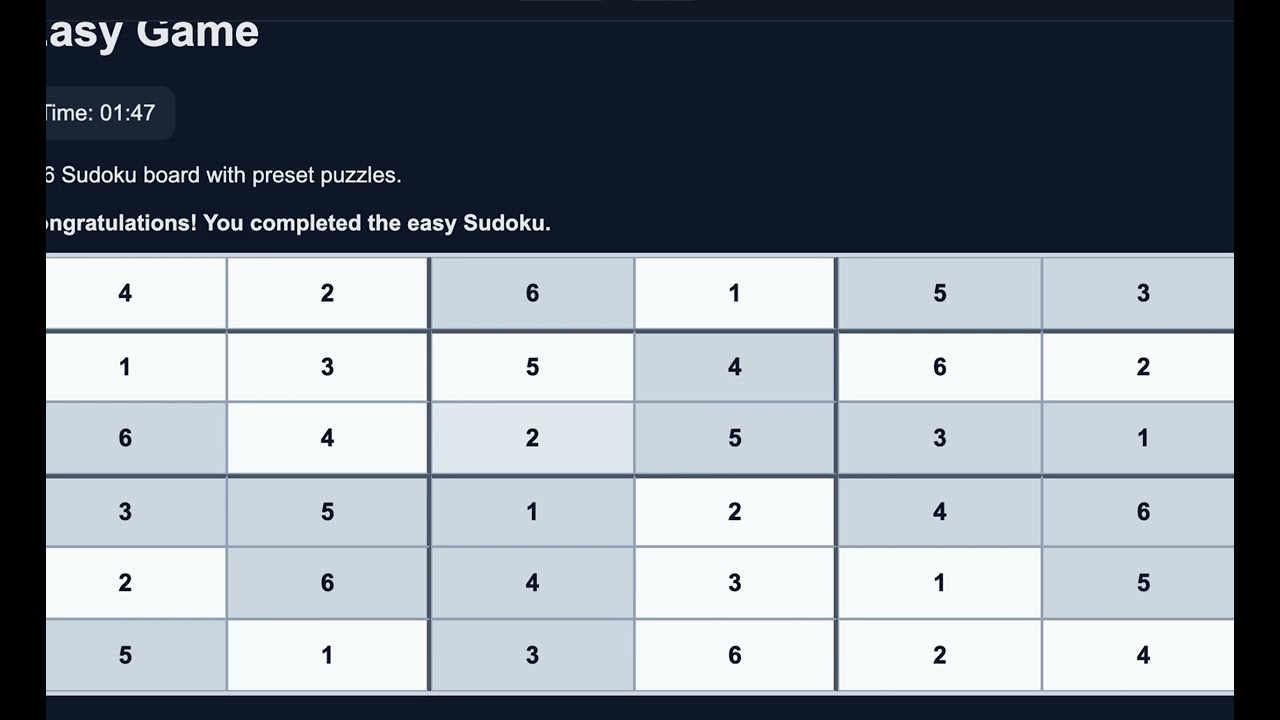Click the Congratulations completion message
Image resolution: width=1280 pixels, height=720 pixels.
click(298, 223)
